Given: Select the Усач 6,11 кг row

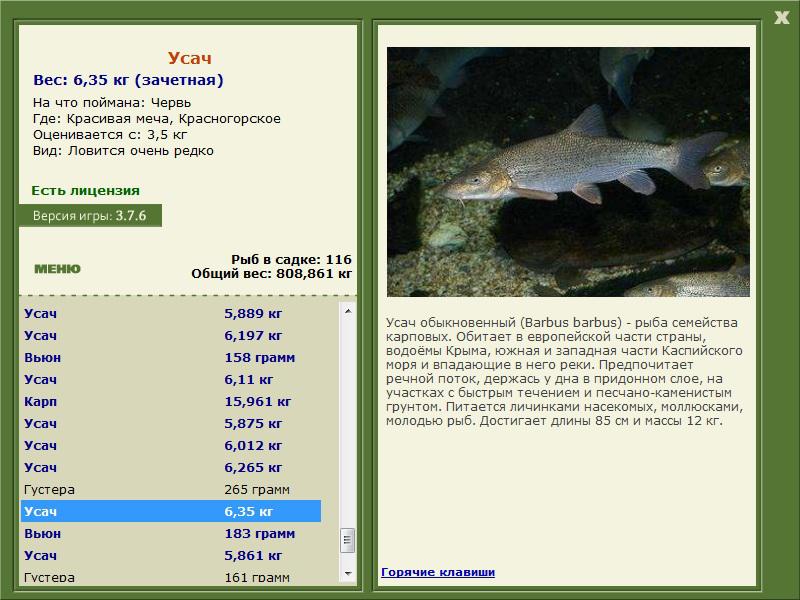Looking at the screenshot, I should [x=171, y=379].
